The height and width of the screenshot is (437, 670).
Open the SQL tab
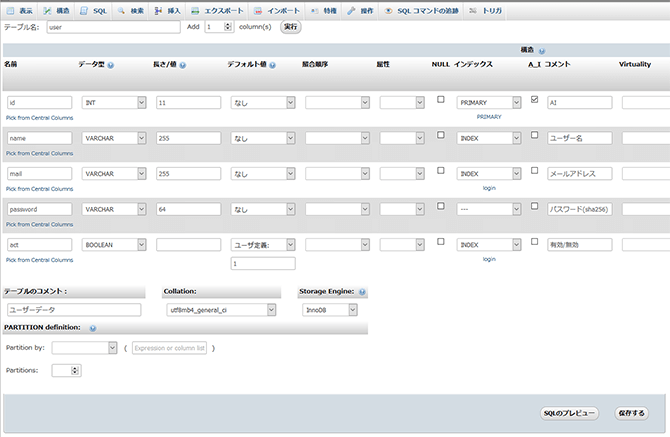pos(95,9)
